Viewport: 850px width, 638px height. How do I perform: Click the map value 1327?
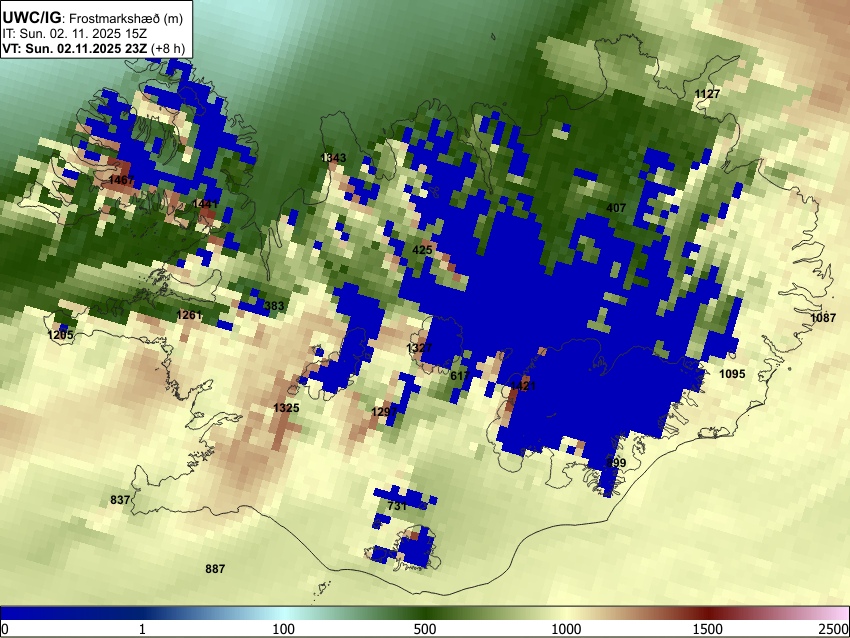pos(419,347)
